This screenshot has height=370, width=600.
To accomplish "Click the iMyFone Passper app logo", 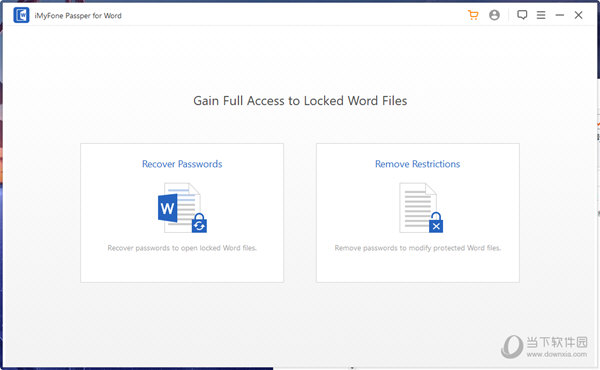I will coord(21,15).
